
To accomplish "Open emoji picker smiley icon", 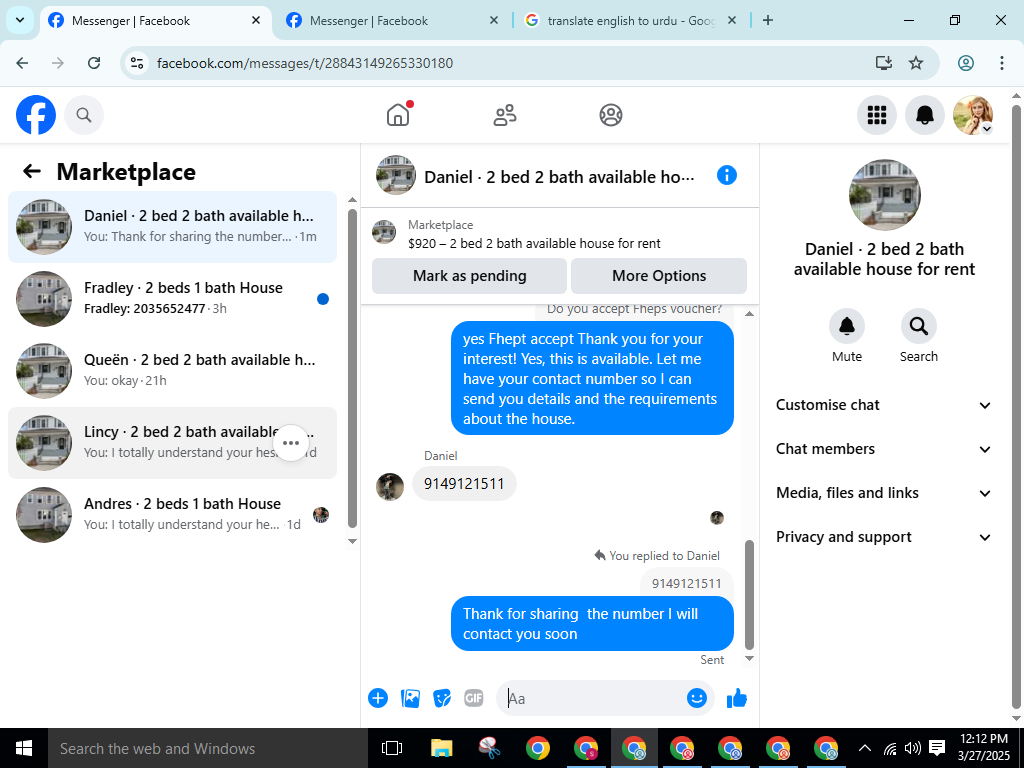I will pyautogui.click(x=697, y=698).
